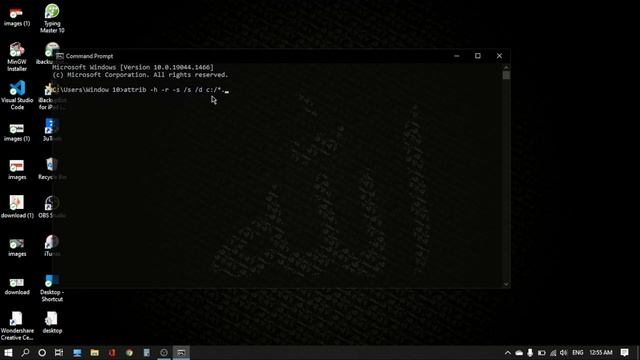Open the Command Prompt title bar system icon

click(x=60, y=56)
